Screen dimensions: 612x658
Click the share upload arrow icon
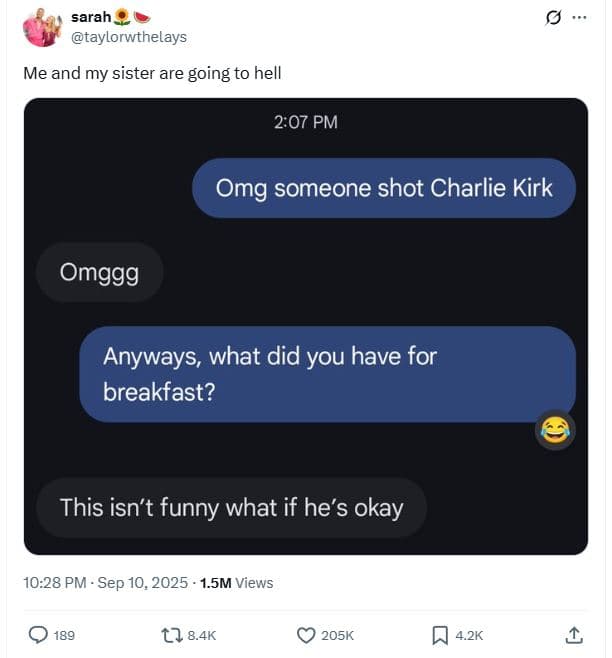[x=573, y=634]
